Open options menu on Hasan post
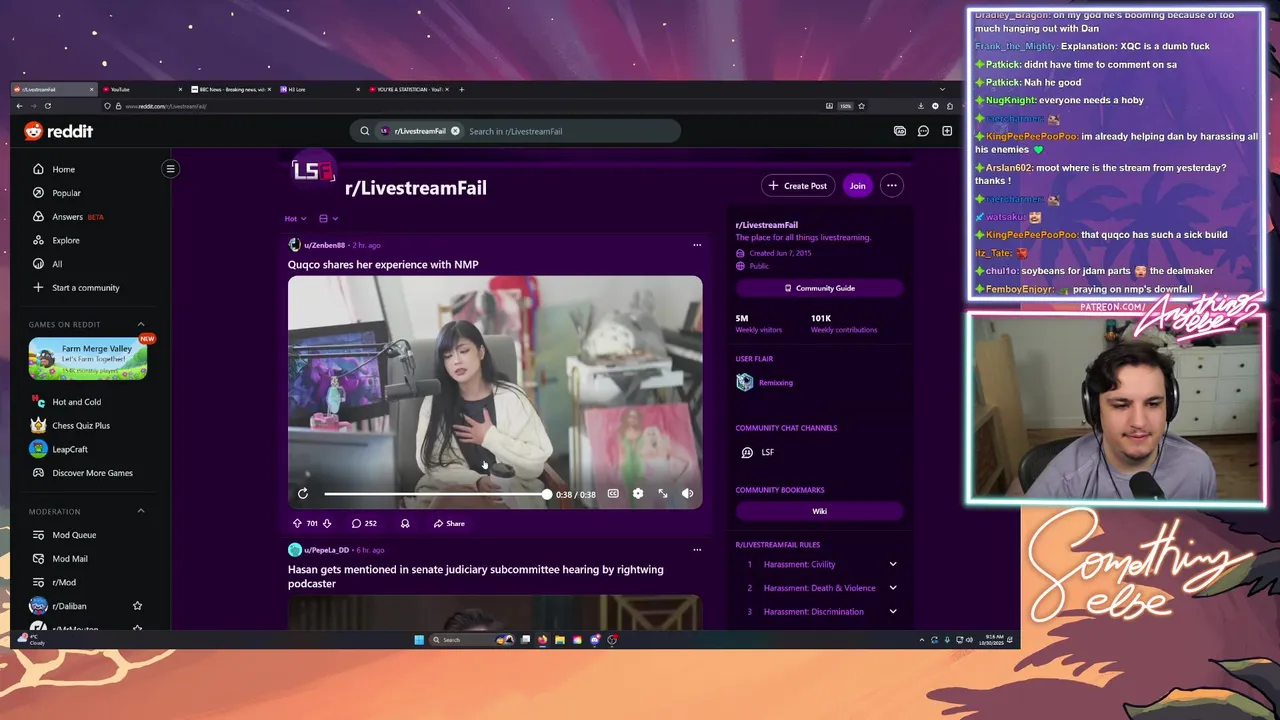 pos(697,550)
